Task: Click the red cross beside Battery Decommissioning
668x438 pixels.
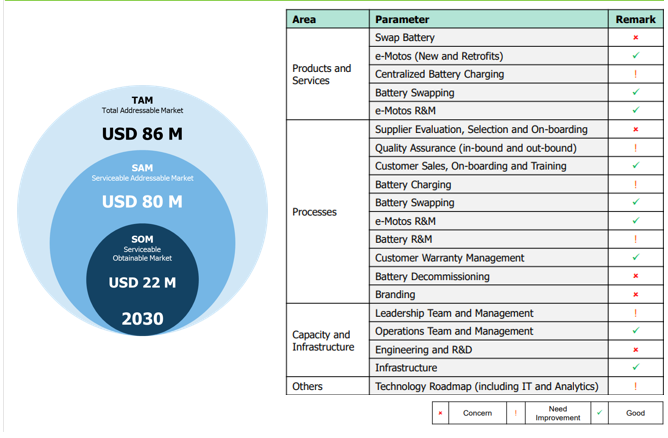Action: (x=635, y=276)
